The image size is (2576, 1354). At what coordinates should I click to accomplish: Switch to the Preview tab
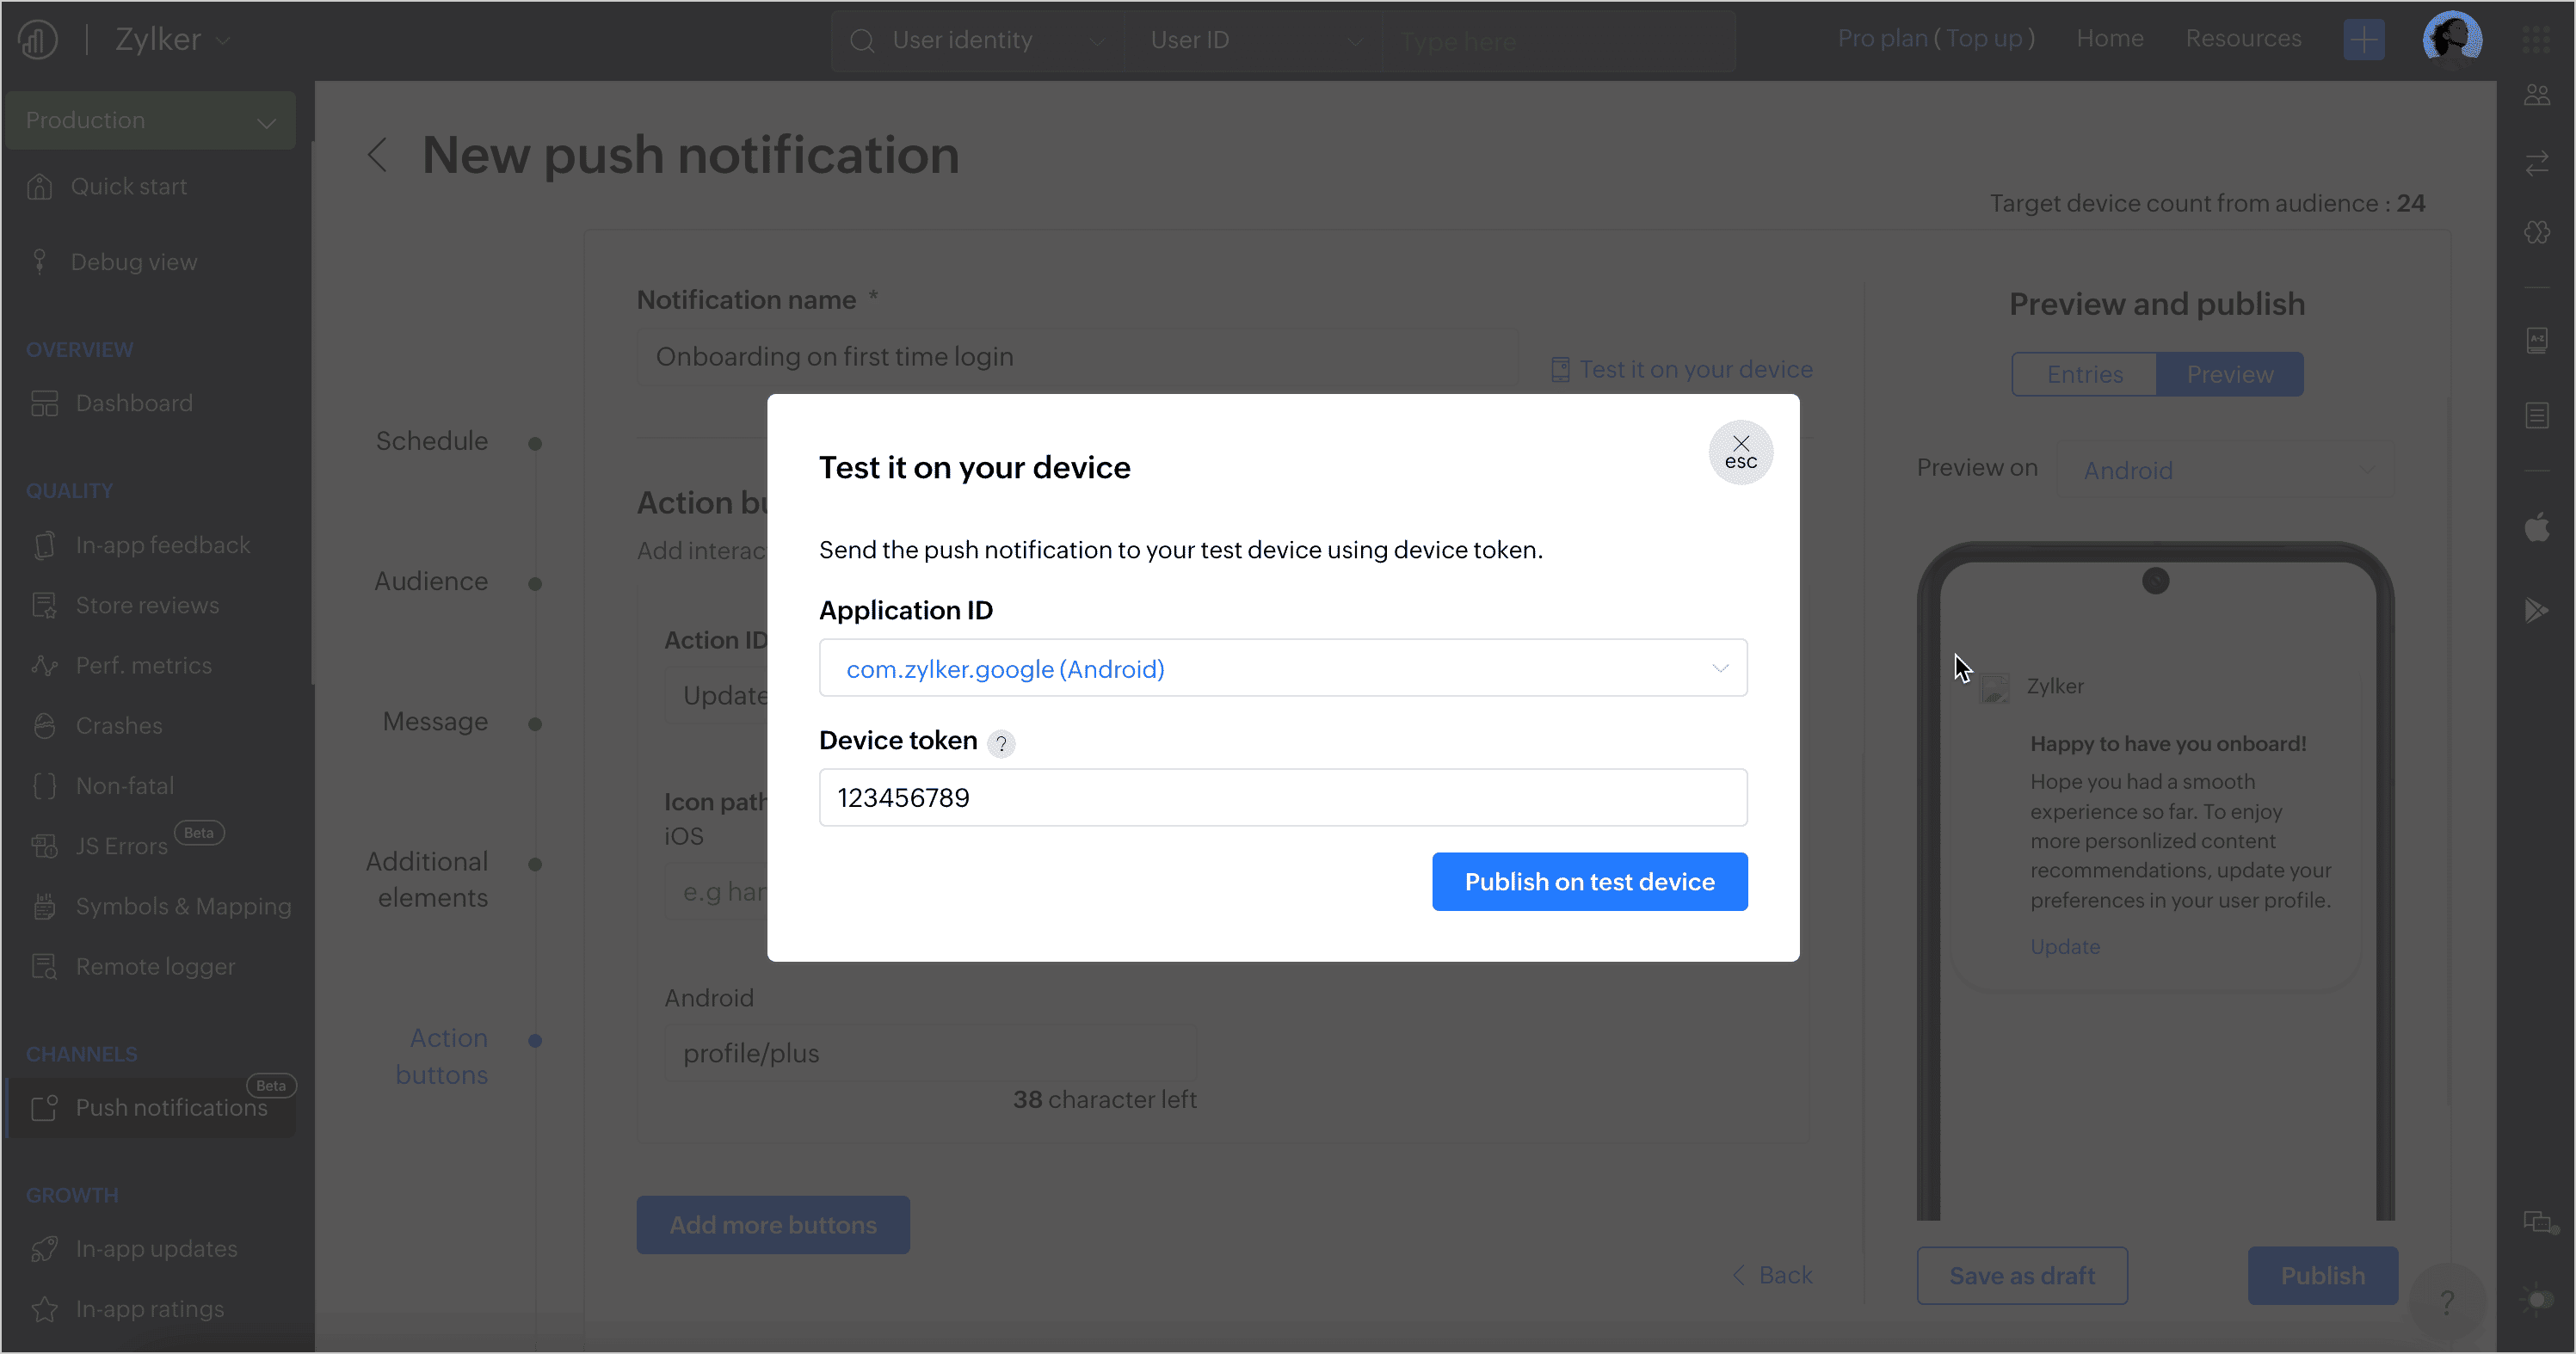(2229, 374)
